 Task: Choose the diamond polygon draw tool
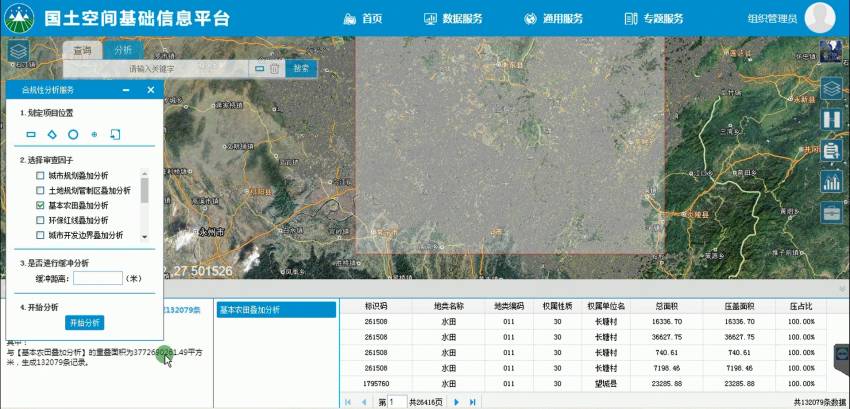click(x=52, y=133)
